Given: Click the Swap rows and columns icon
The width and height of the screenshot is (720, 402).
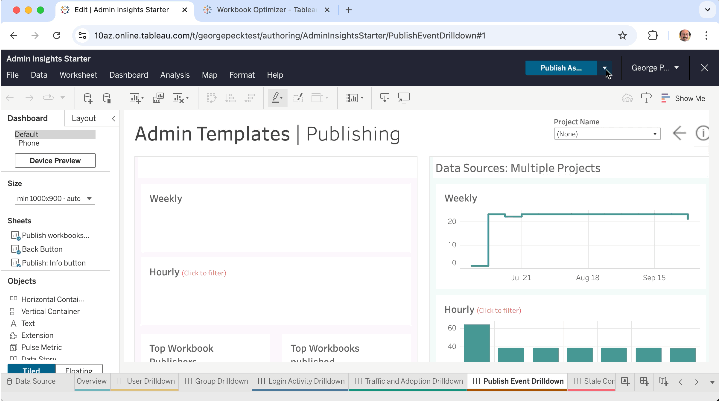Looking at the screenshot, I should pos(211,98).
